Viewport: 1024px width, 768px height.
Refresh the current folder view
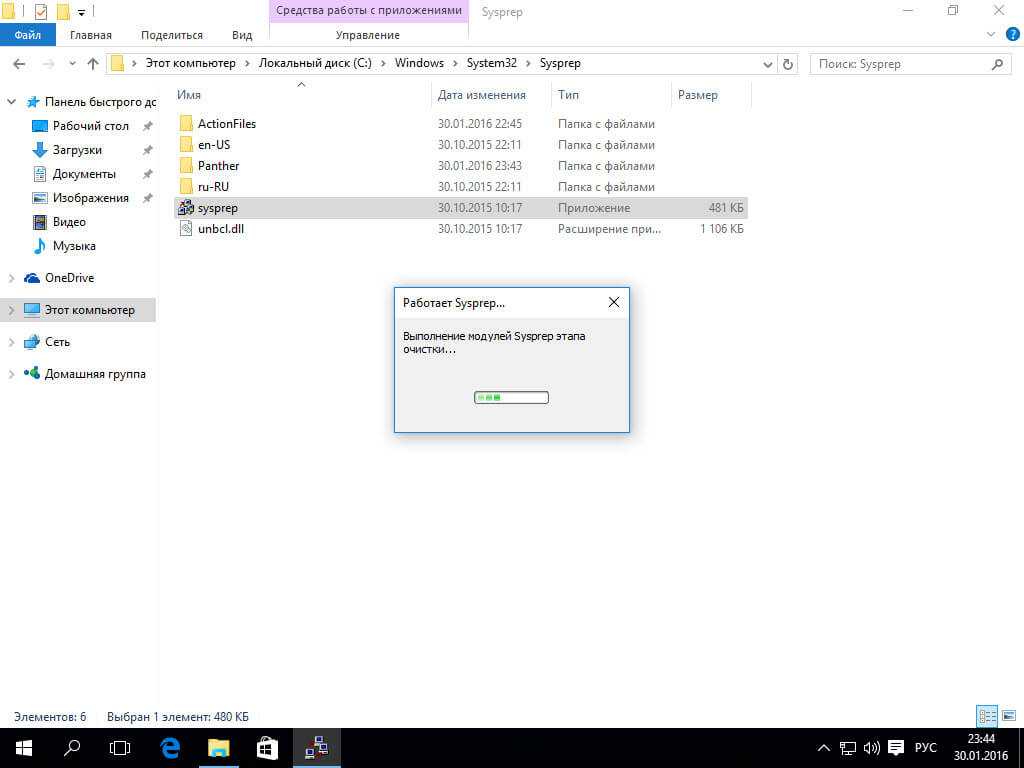click(x=788, y=64)
